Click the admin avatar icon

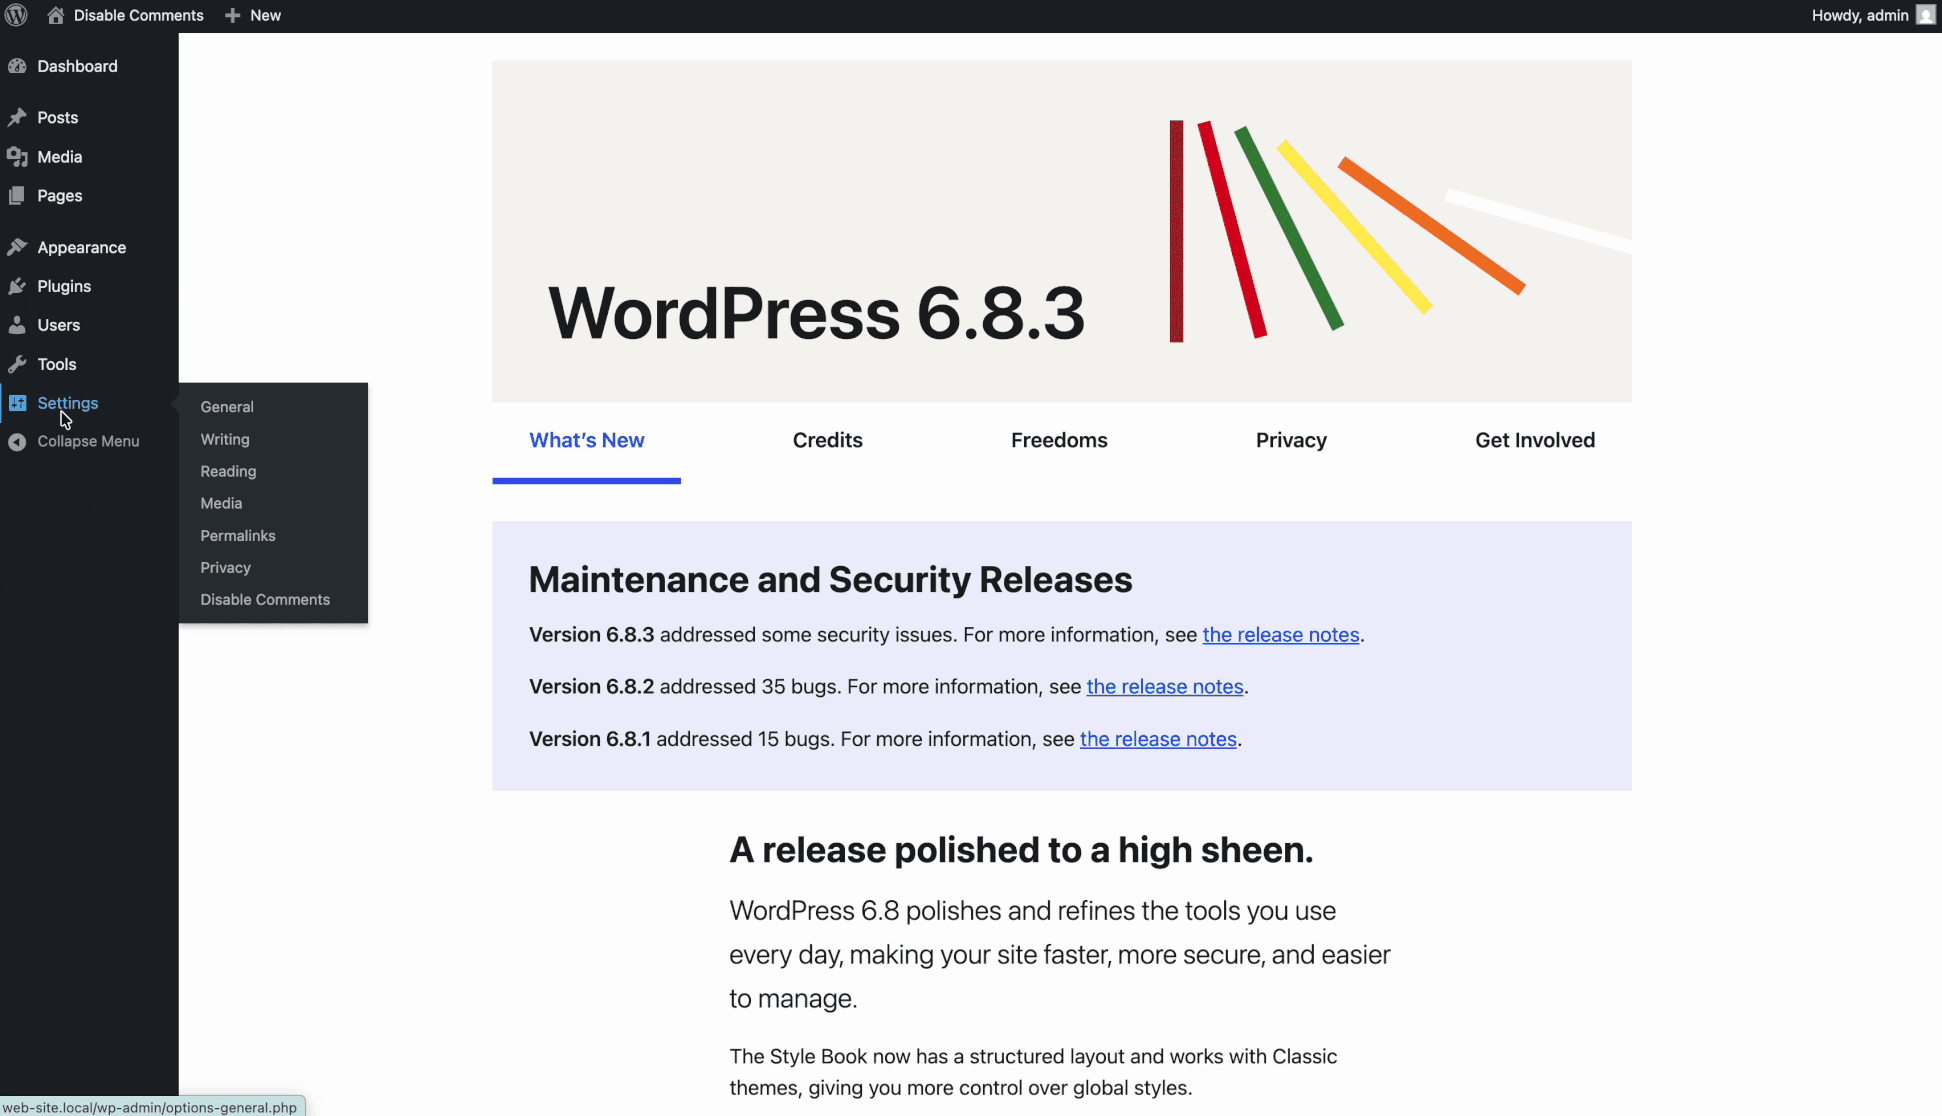point(1925,15)
